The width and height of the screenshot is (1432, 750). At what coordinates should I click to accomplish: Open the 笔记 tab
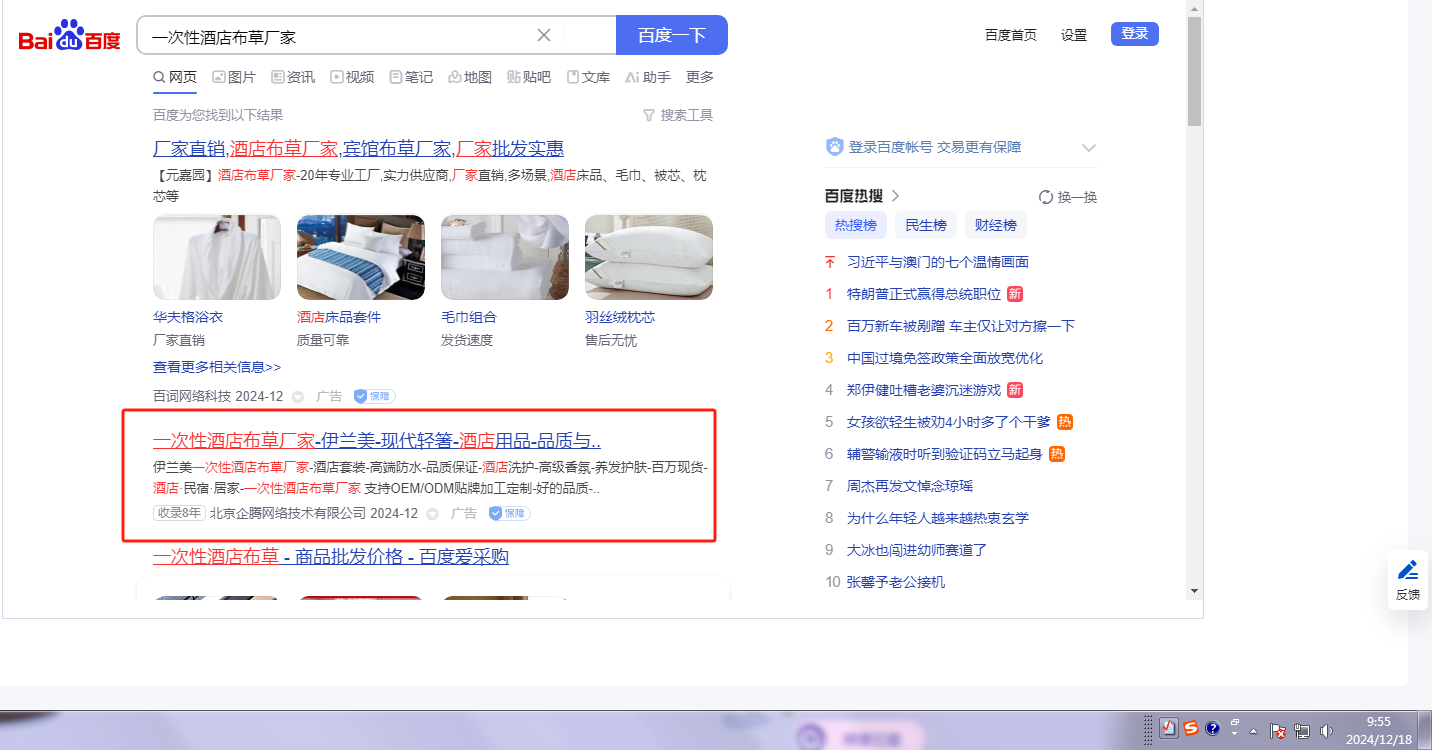(411, 77)
